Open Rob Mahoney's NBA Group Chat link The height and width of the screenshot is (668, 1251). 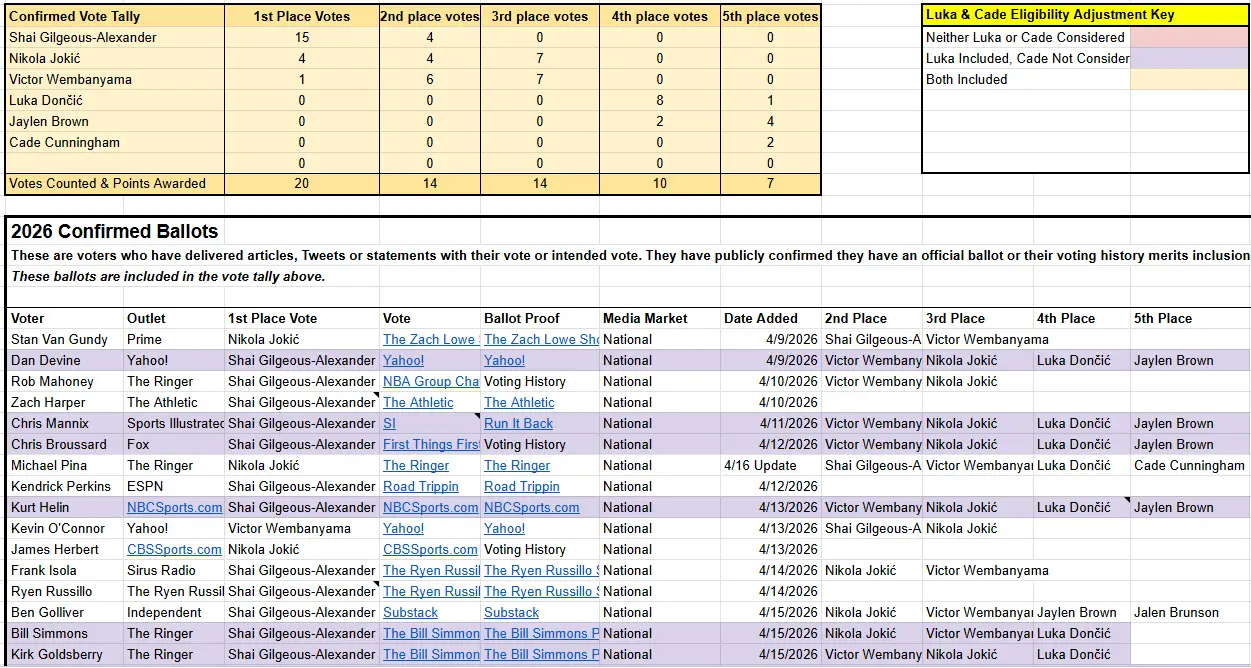coord(431,381)
